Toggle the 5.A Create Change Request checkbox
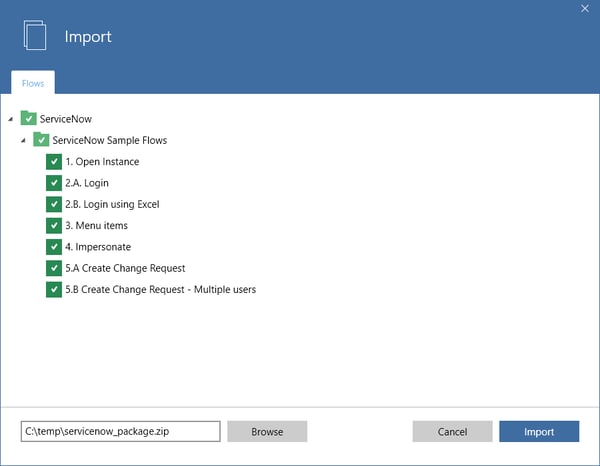This screenshot has width=600, height=466. [x=53, y=268]
